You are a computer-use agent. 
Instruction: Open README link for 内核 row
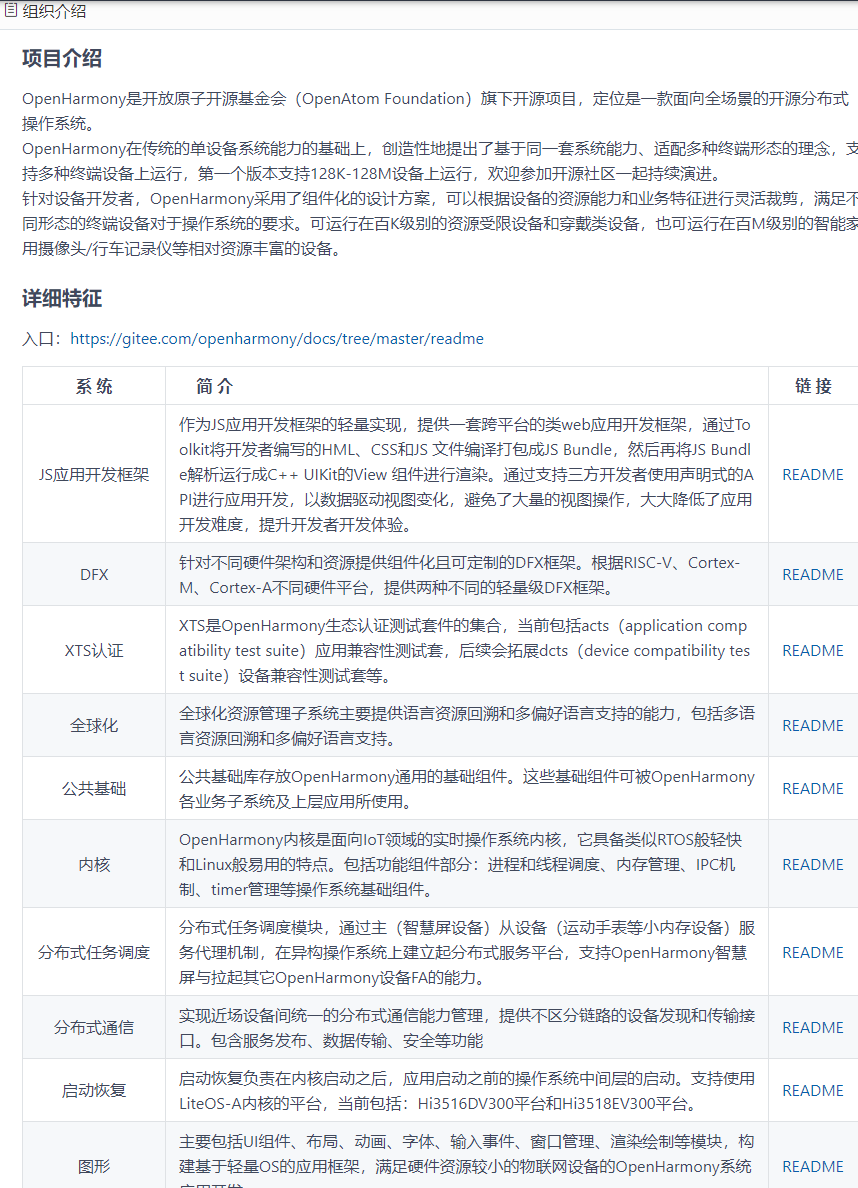(x=813, y=864)
